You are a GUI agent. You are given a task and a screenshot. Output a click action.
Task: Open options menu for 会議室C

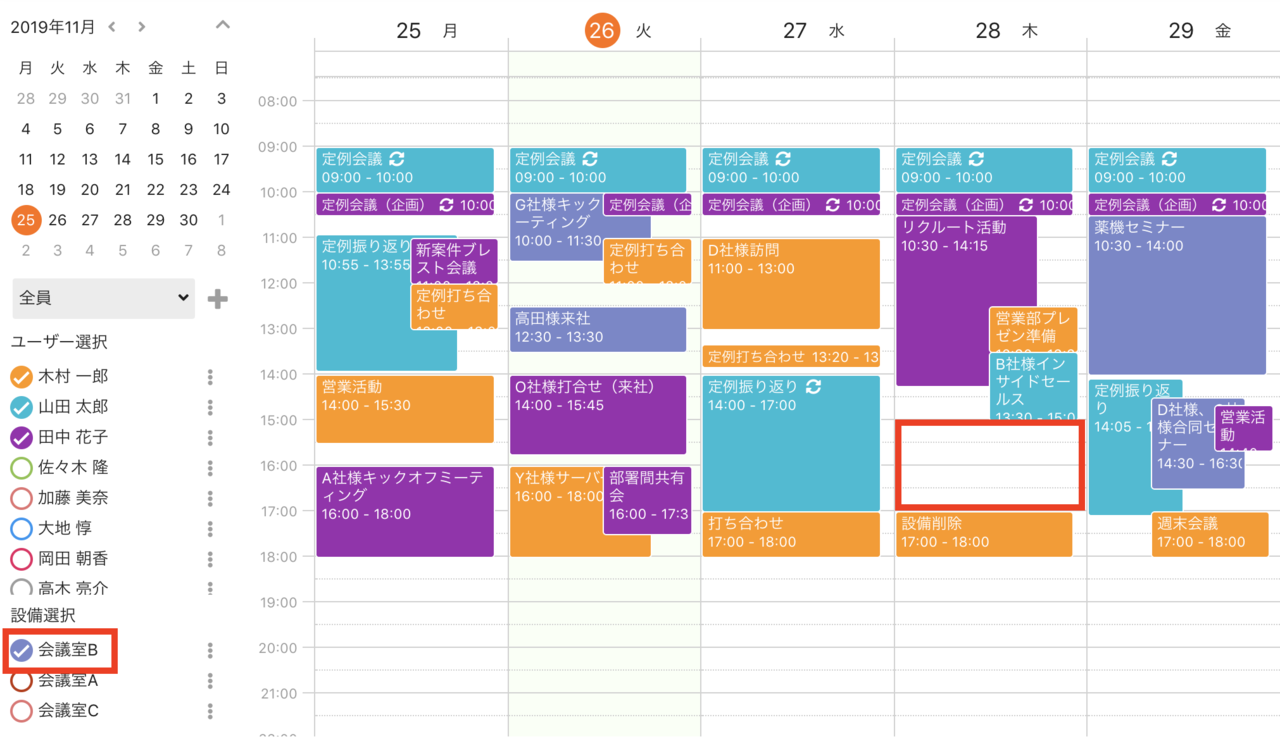210,711
